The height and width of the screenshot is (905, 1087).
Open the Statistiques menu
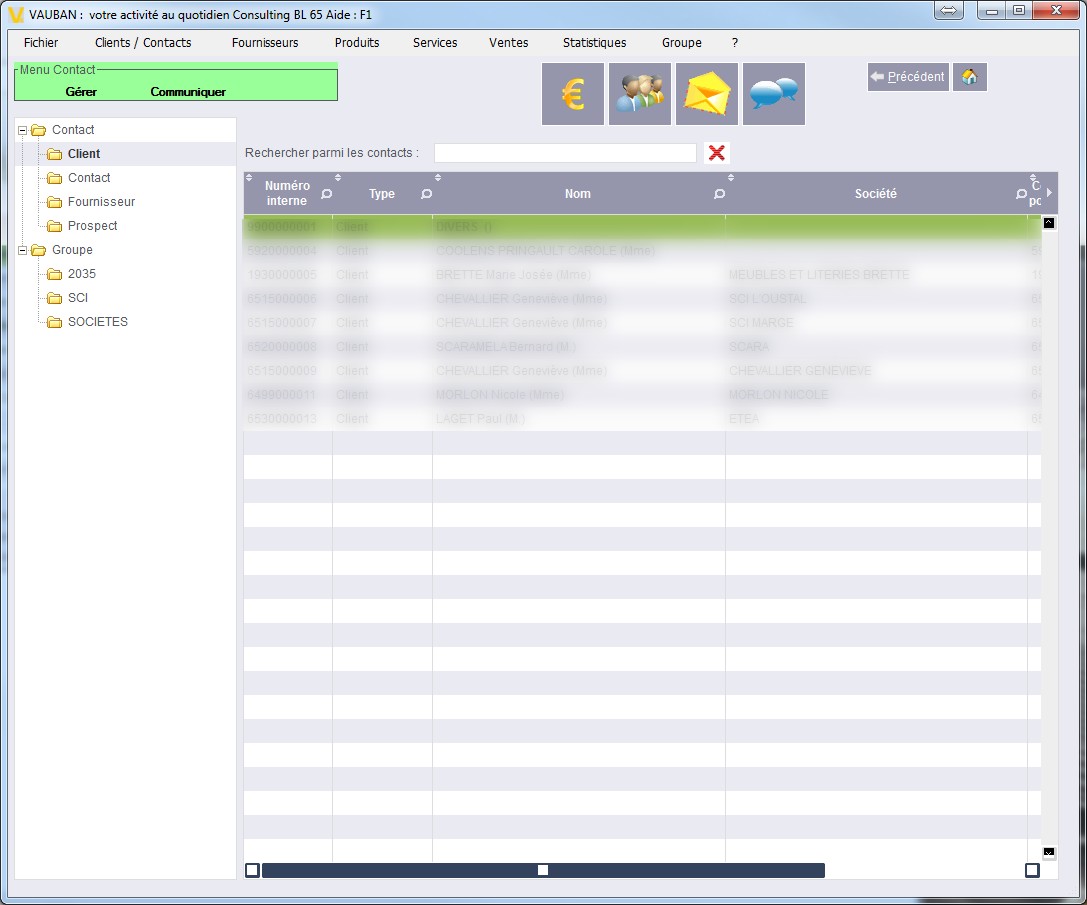pyautogui.click(x=594, y=43)
